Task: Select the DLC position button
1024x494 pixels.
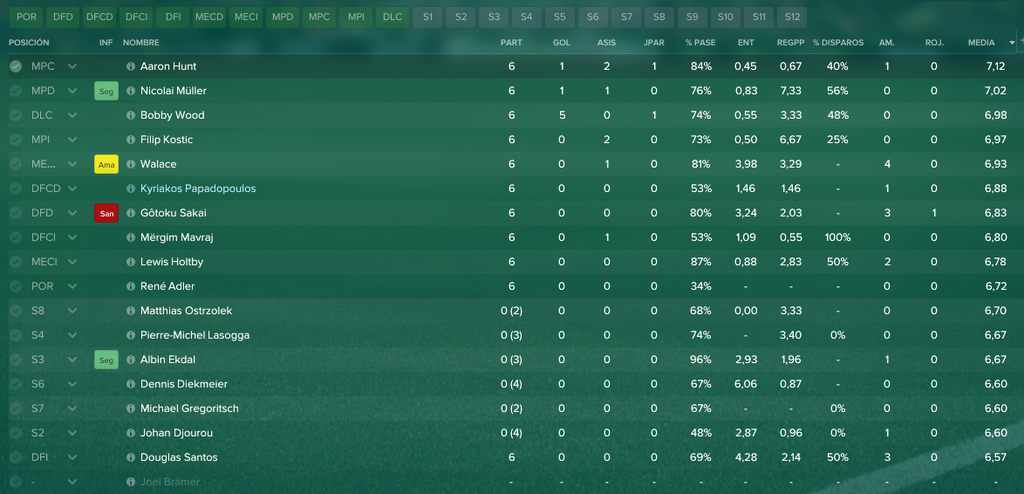Action: tap(392, 17)
